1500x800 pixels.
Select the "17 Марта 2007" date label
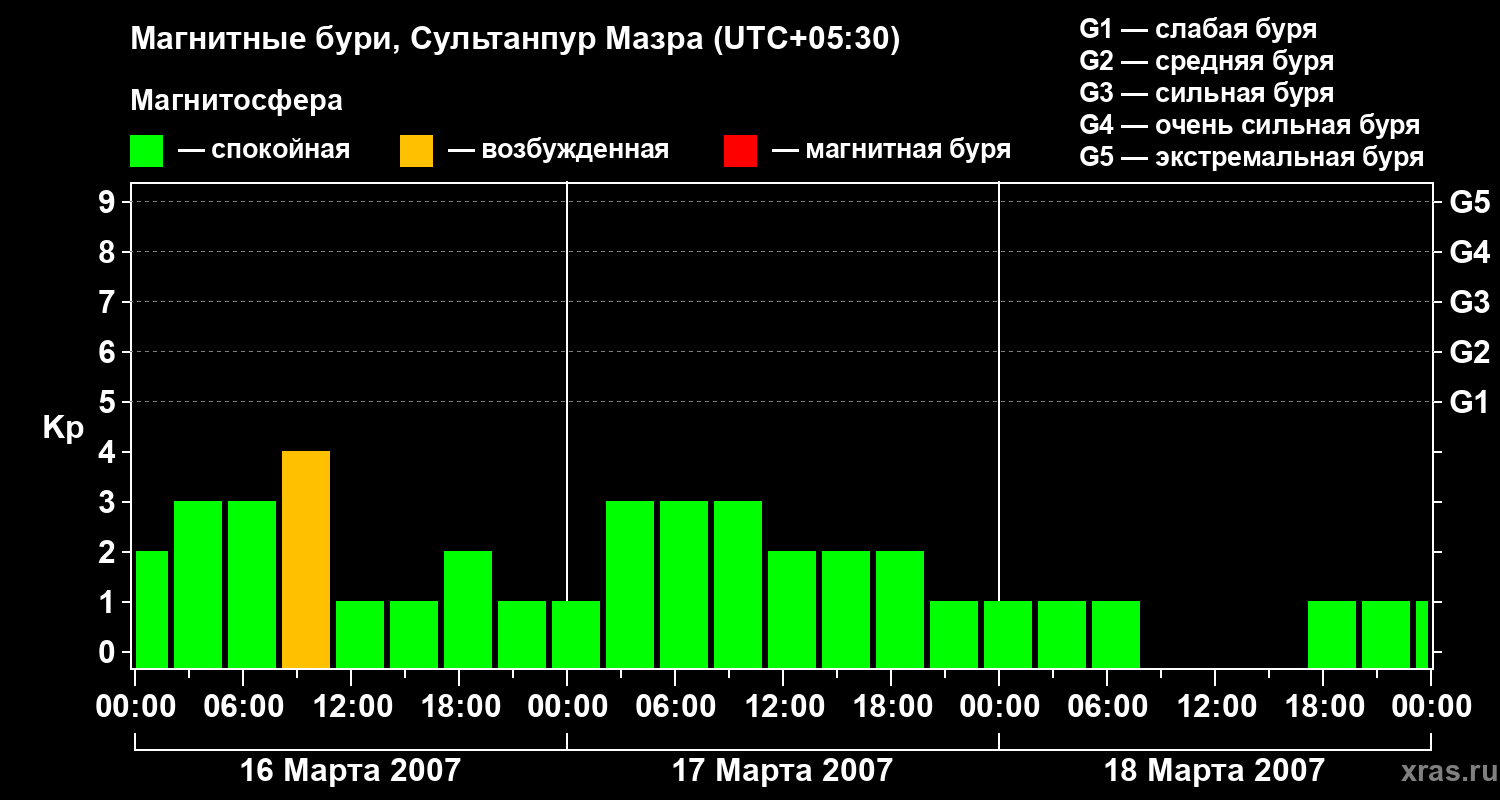pos(783,771)
